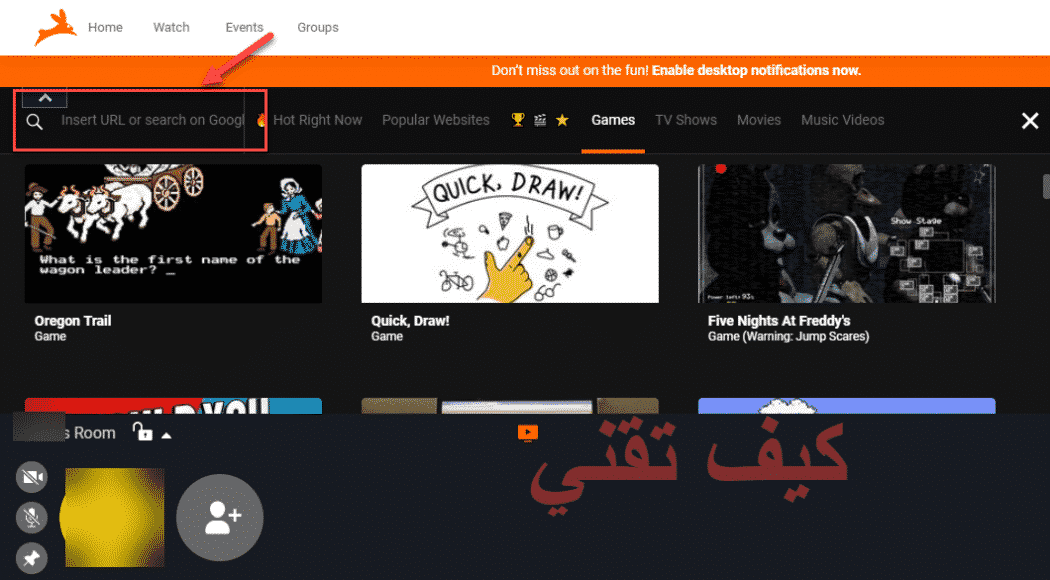The height and width of the screenshot is (580, 1050).
Task: Click the pin icon
Action: pyautogui.click(x=31, y=558)
